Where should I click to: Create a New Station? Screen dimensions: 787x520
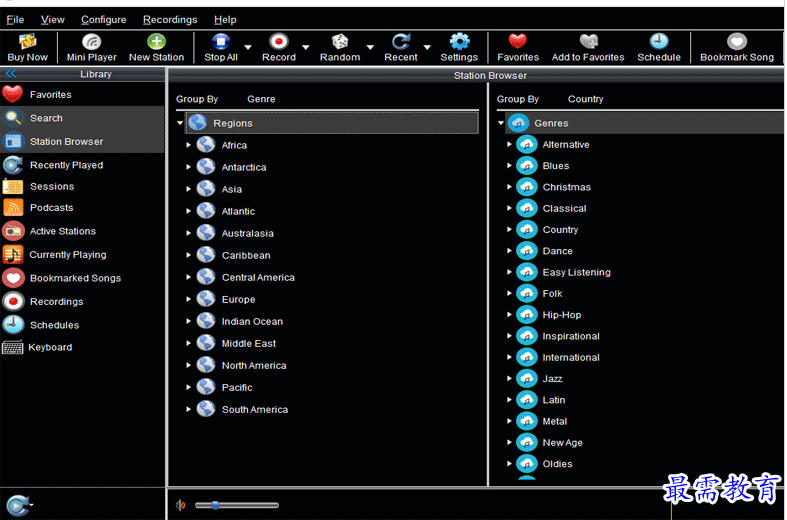[156, 48]
